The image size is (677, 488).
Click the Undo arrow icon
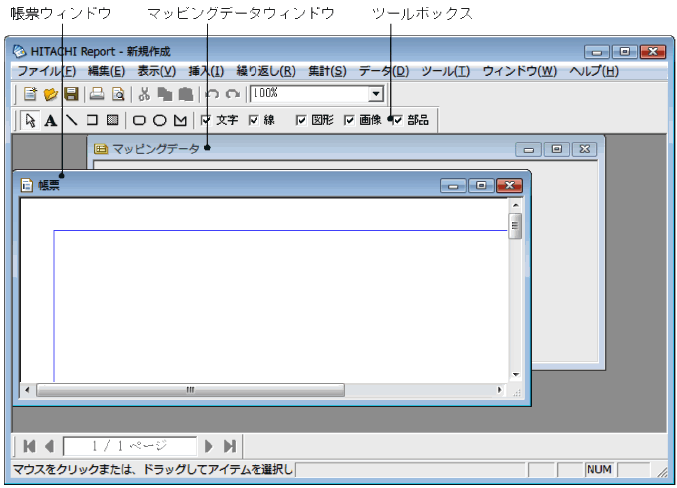point(212,94)
